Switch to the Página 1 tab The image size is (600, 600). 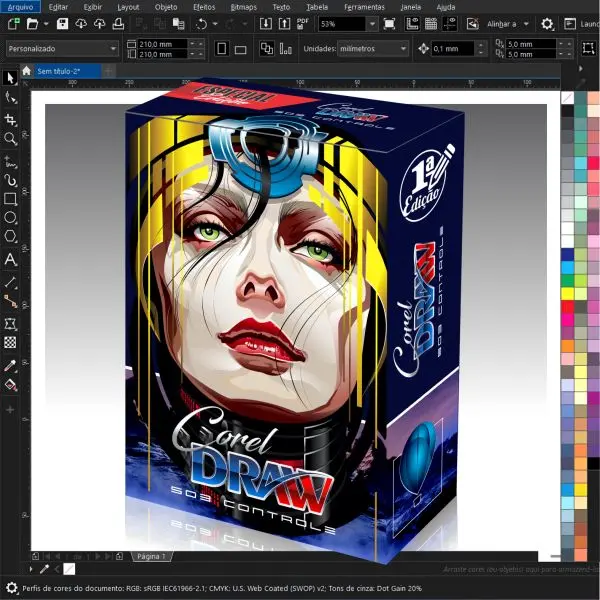pos(150,556)
